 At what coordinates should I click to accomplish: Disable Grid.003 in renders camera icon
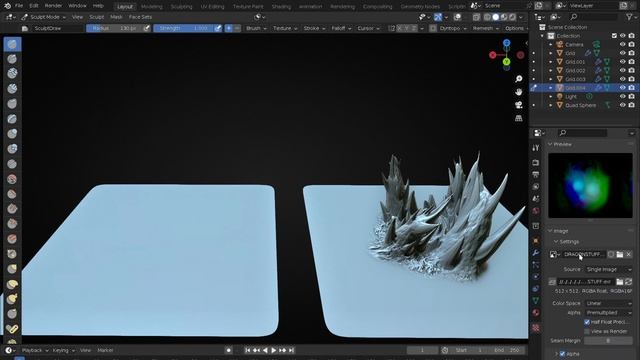click(631, 79)
